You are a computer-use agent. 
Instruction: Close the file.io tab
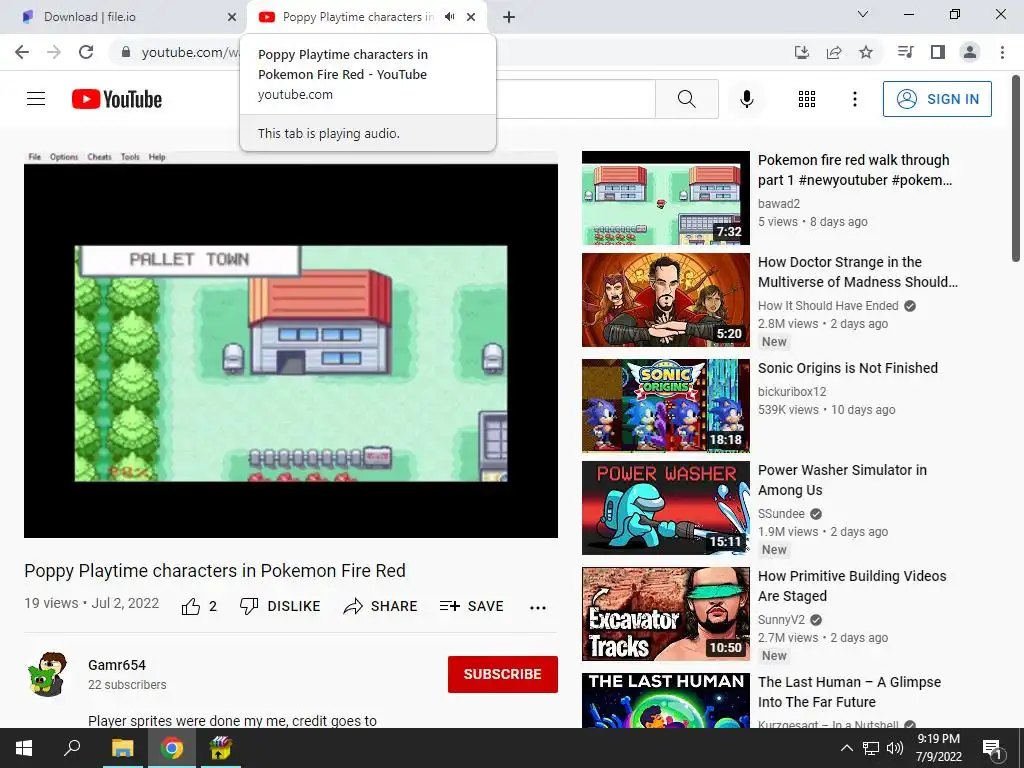point(232,17)
